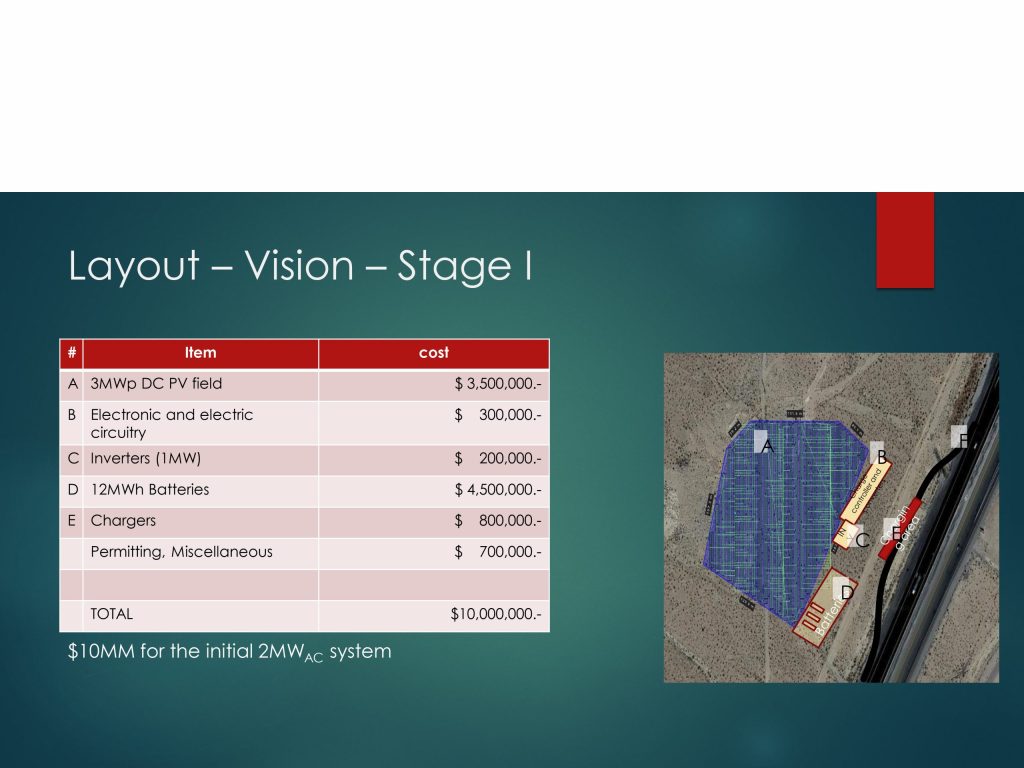This screenshot has height=768, width=1024.
Task: Click row letter "A" in the table
Action: pos(72,384)
